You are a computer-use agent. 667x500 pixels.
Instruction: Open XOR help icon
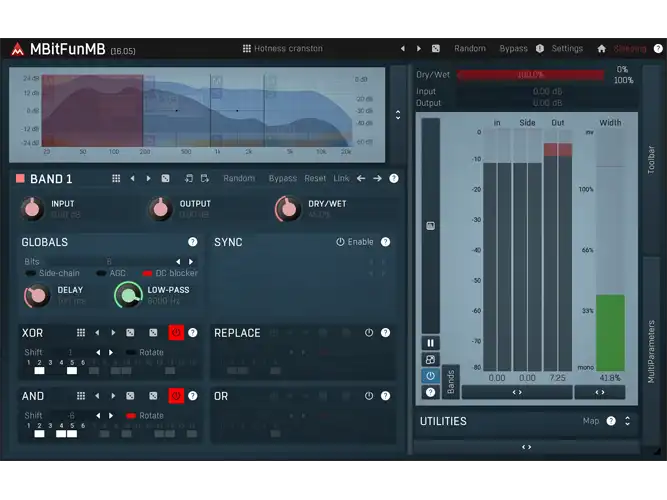[x=193, y=333]
